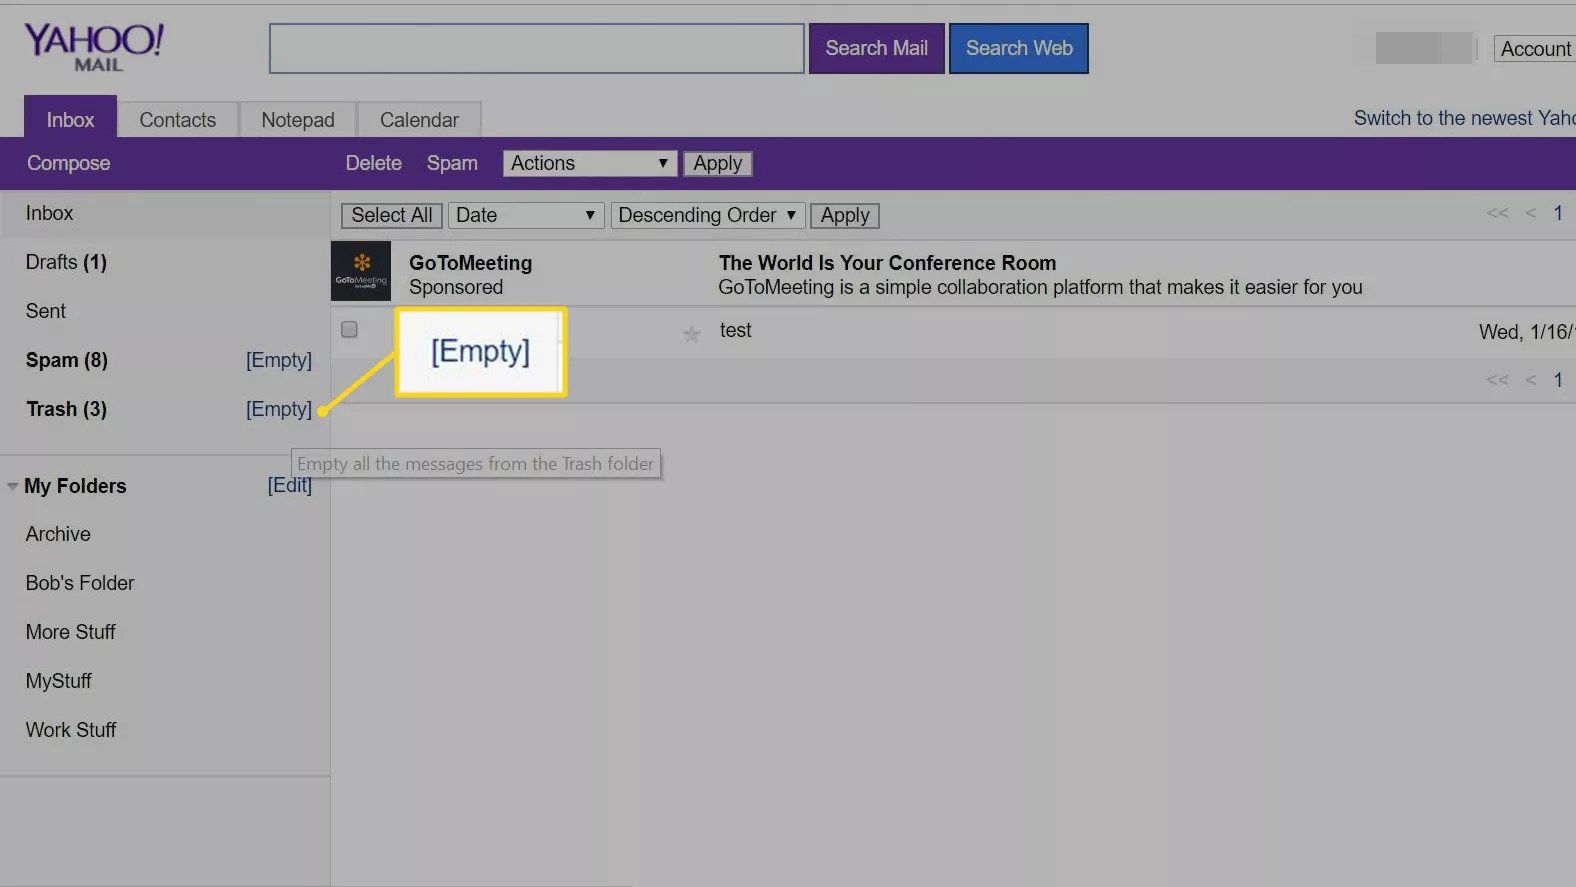Open the Drafts (1) folder

[x=66, y=262]
